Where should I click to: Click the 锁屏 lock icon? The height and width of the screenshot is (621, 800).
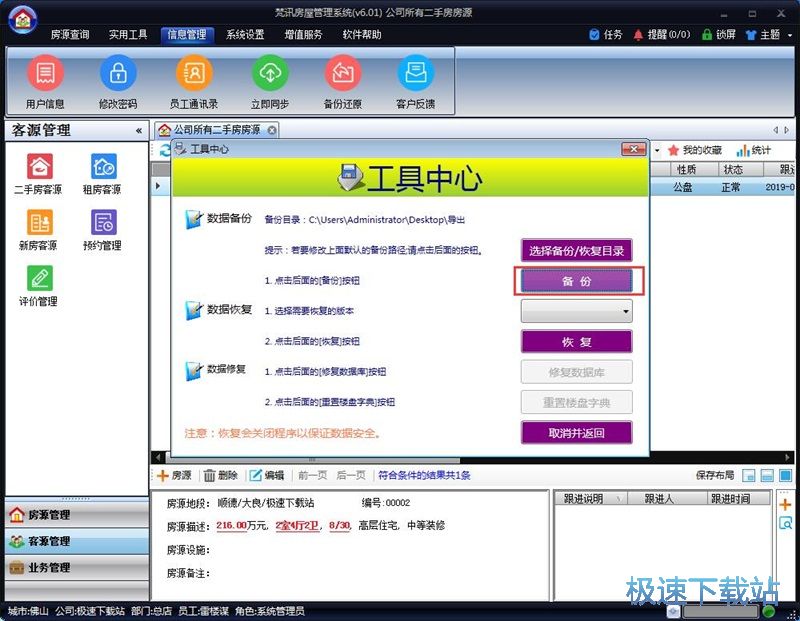707,35
